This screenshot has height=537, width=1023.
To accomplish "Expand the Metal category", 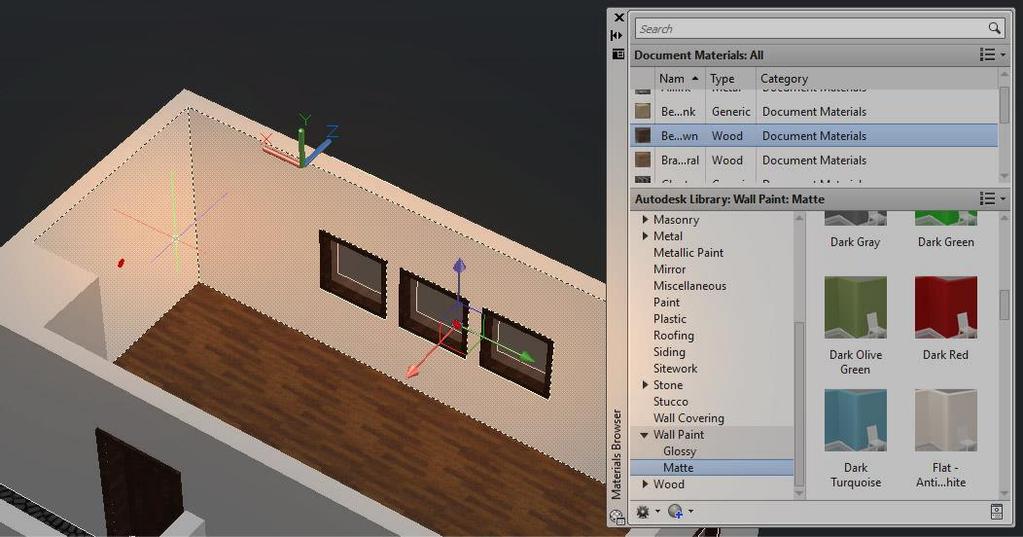I will click(x=645, y=236).
